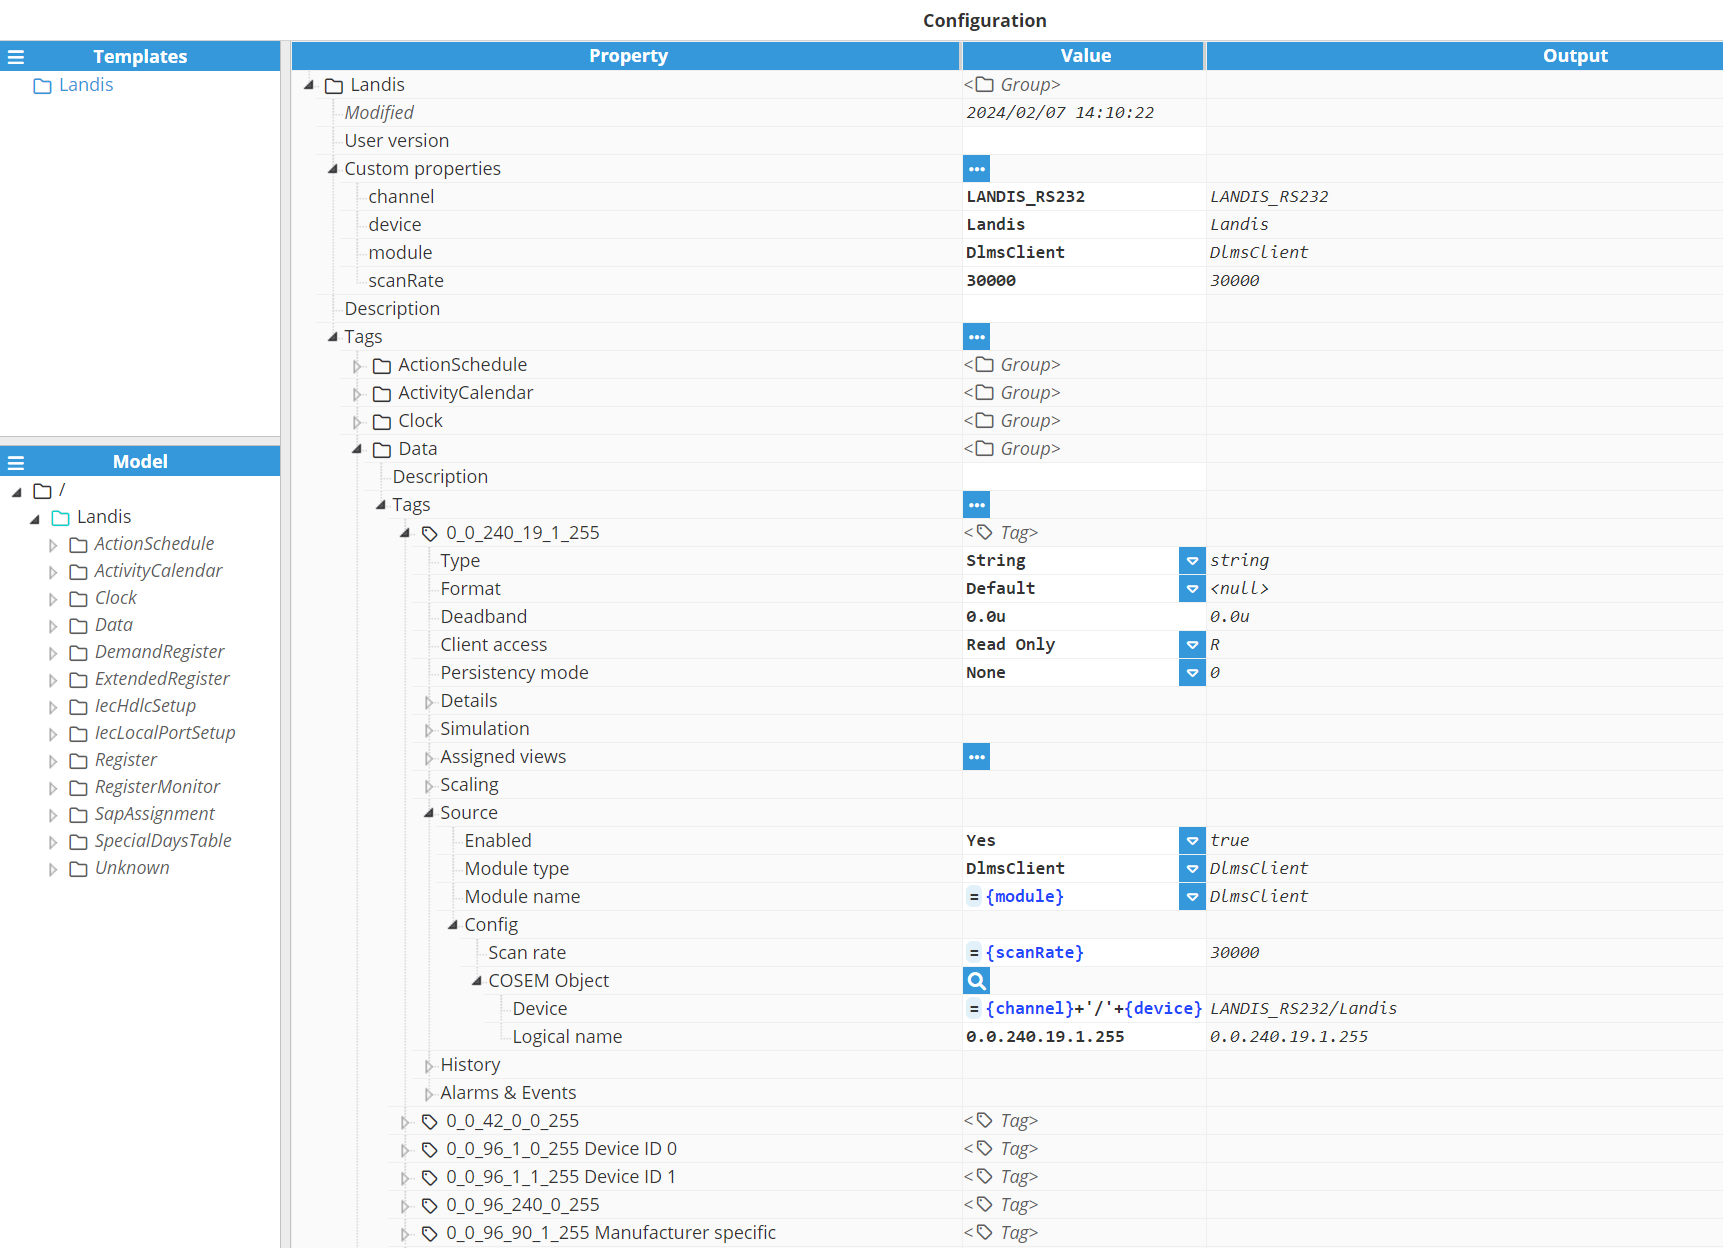Select the Landis template in Templates list
1723x1248 pixels.
[x=86, y=85]
